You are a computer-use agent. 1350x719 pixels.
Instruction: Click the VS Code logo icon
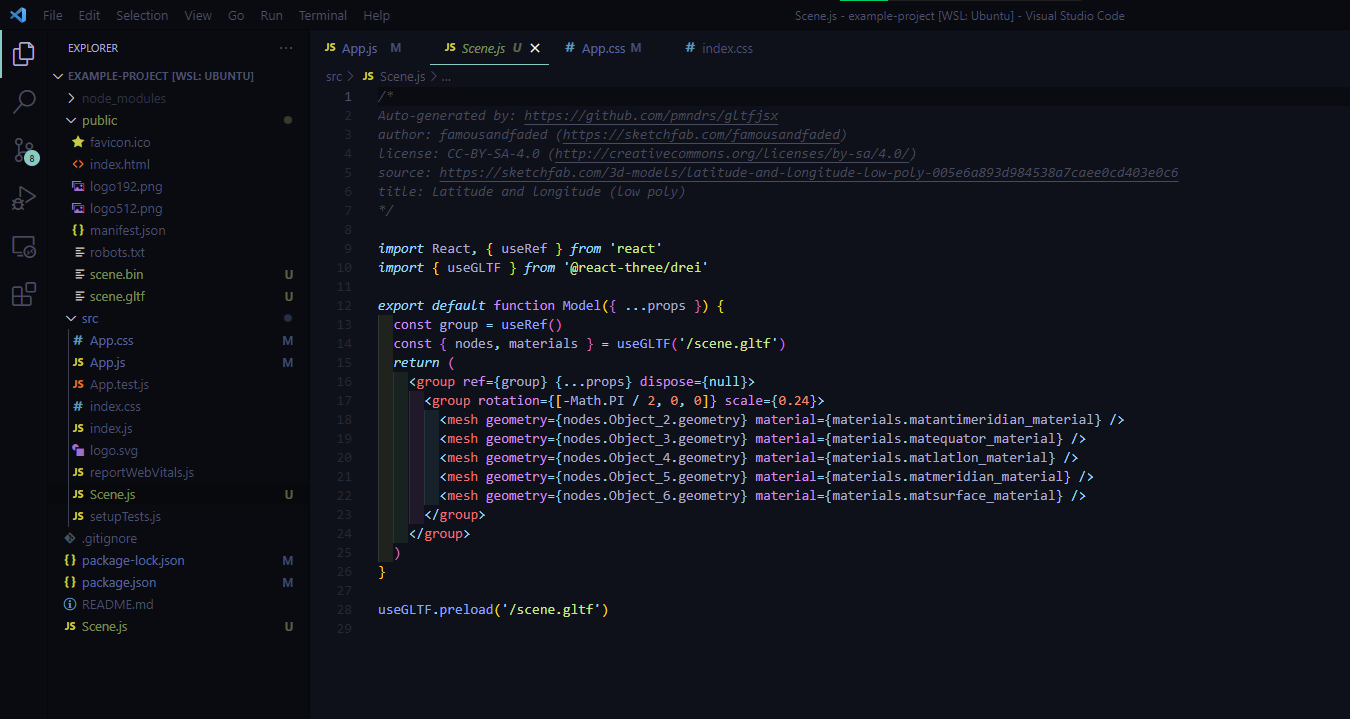[18, 15]
